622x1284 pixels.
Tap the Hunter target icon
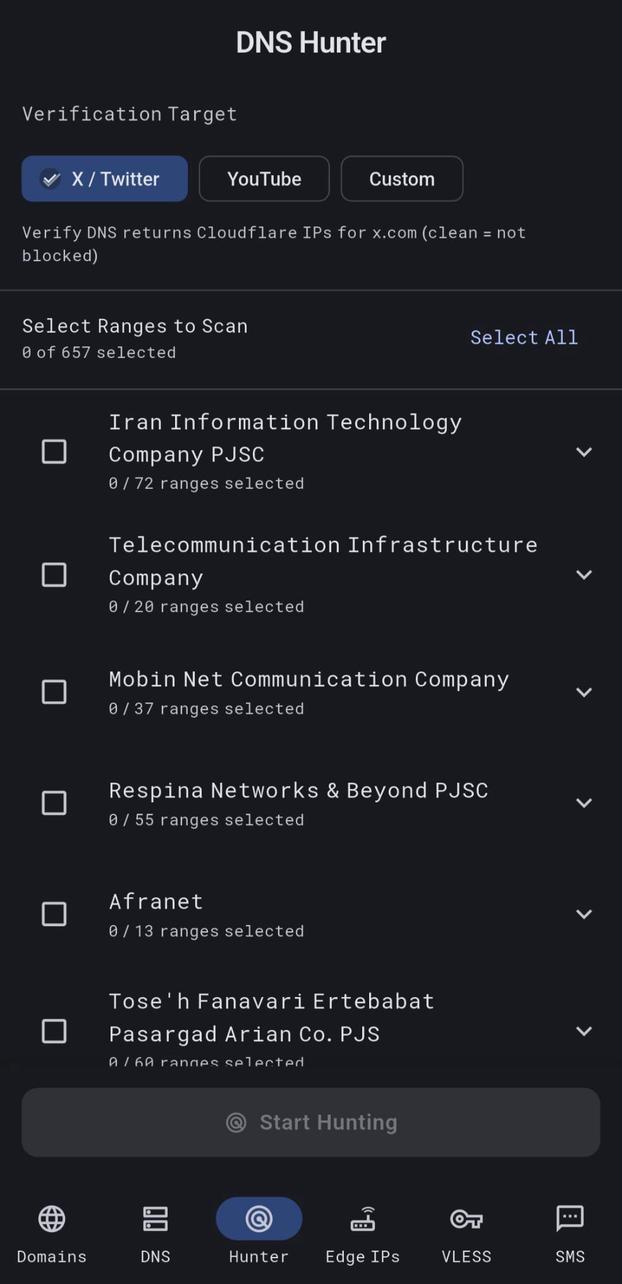pyautogui.click(x=258, y=1218)
